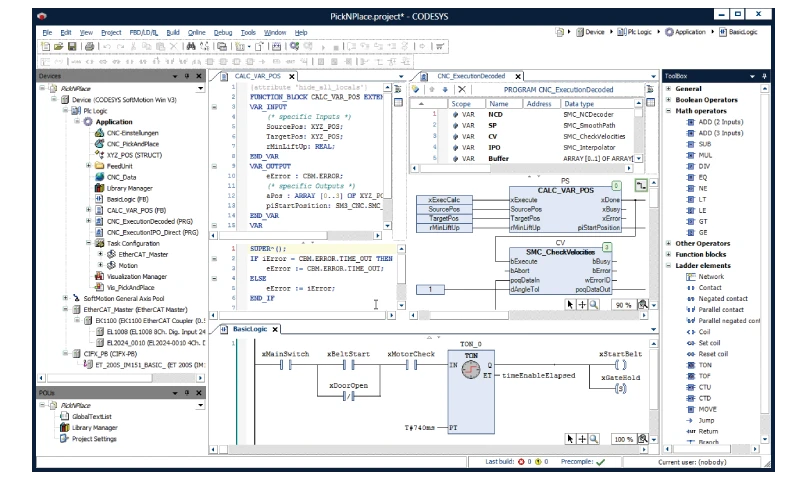
Task: Select the TON_0 function block
Action: 470,392
